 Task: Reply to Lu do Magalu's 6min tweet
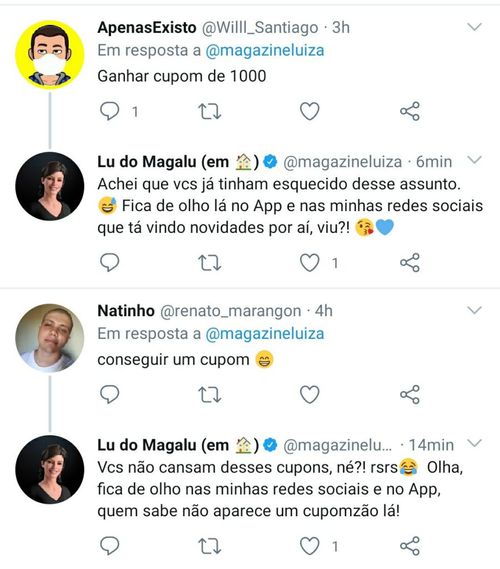point(110,262)
